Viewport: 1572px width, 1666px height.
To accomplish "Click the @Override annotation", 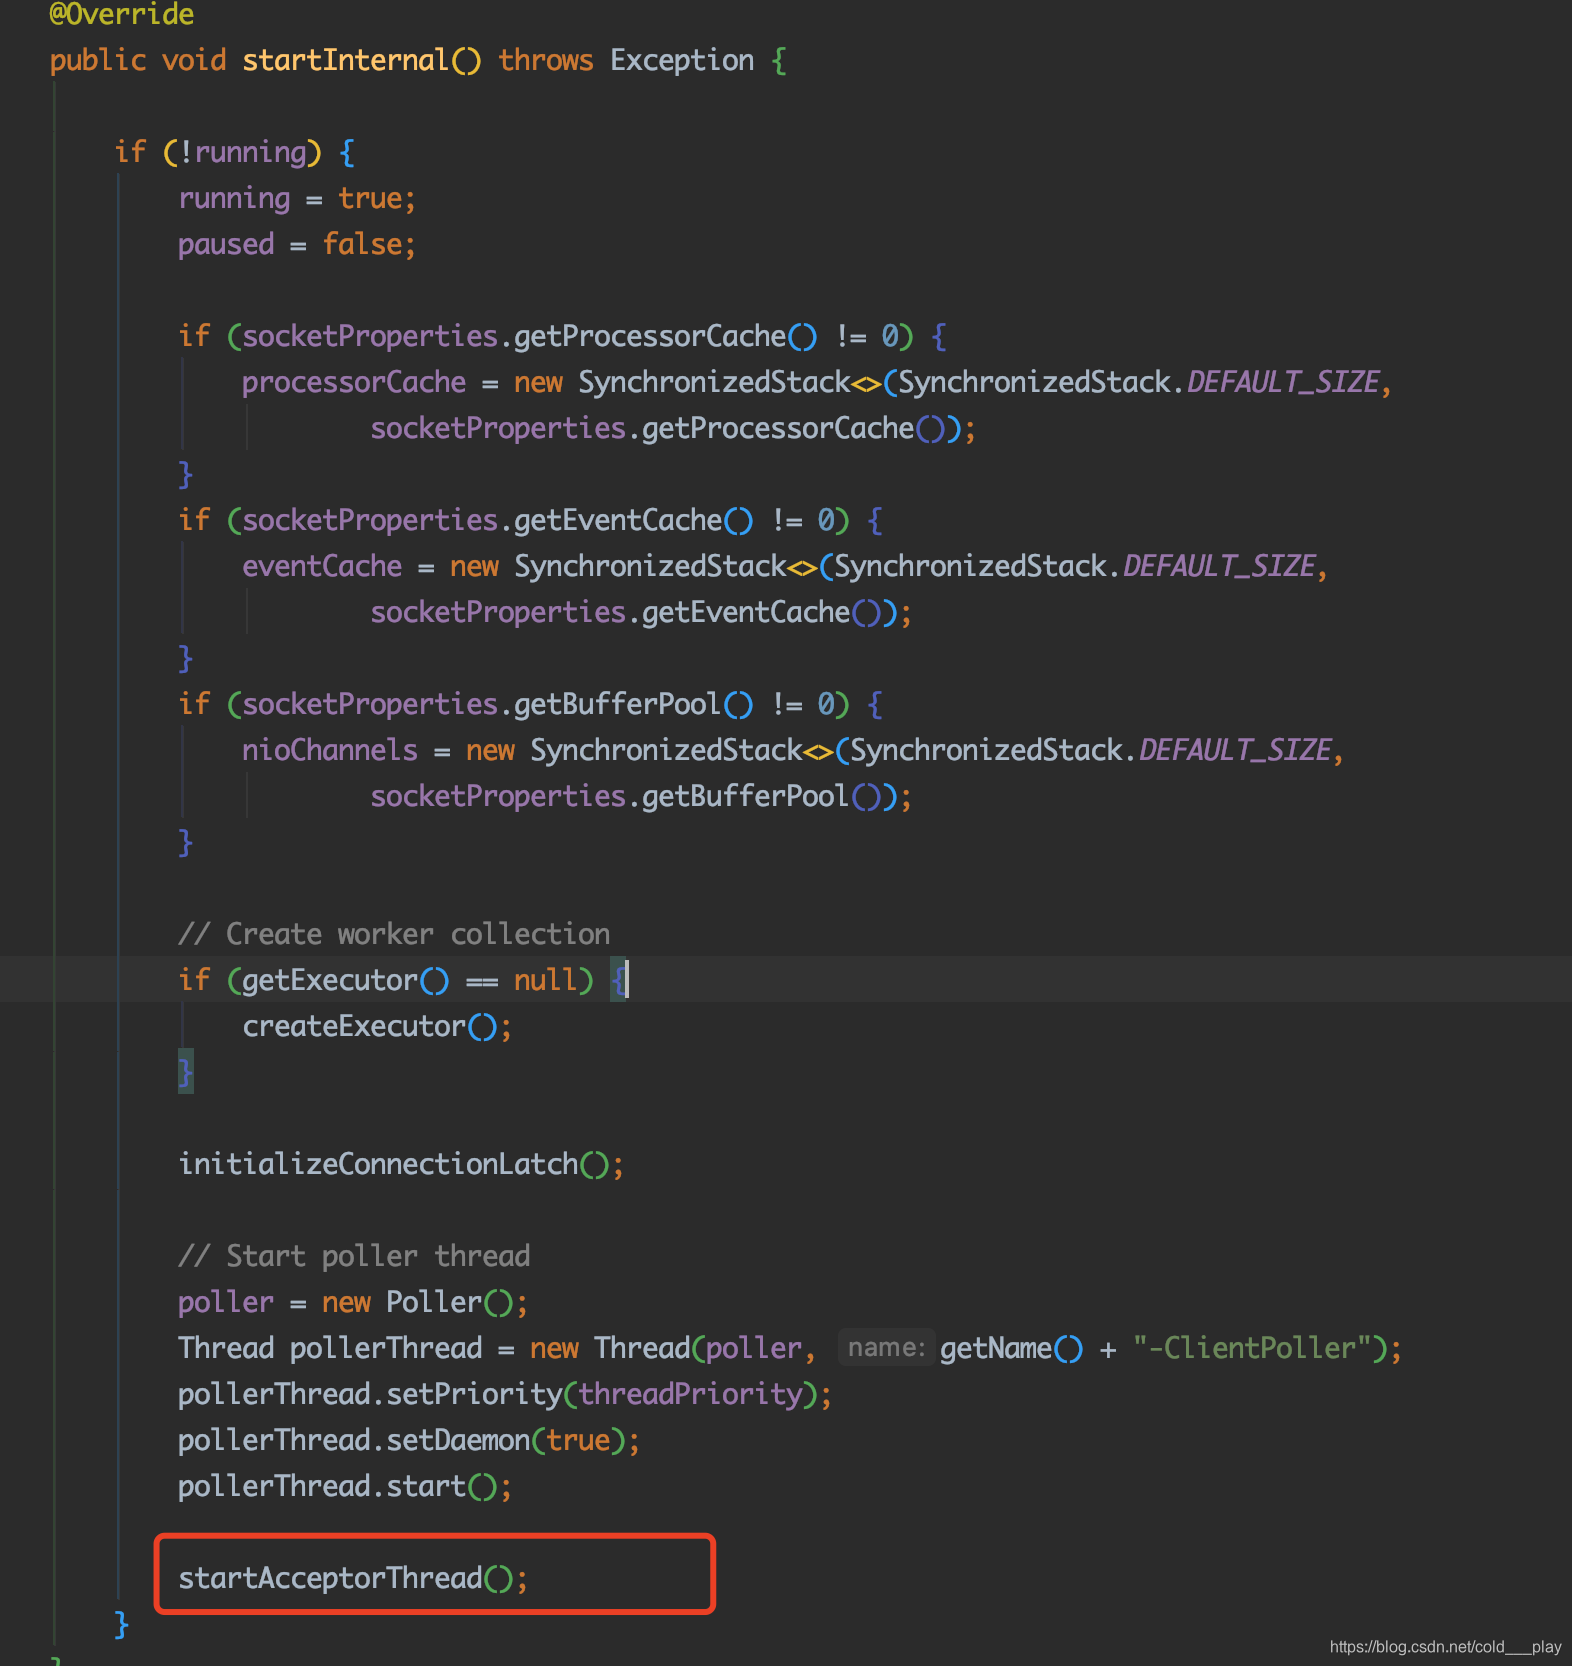I will pos(122,14).
